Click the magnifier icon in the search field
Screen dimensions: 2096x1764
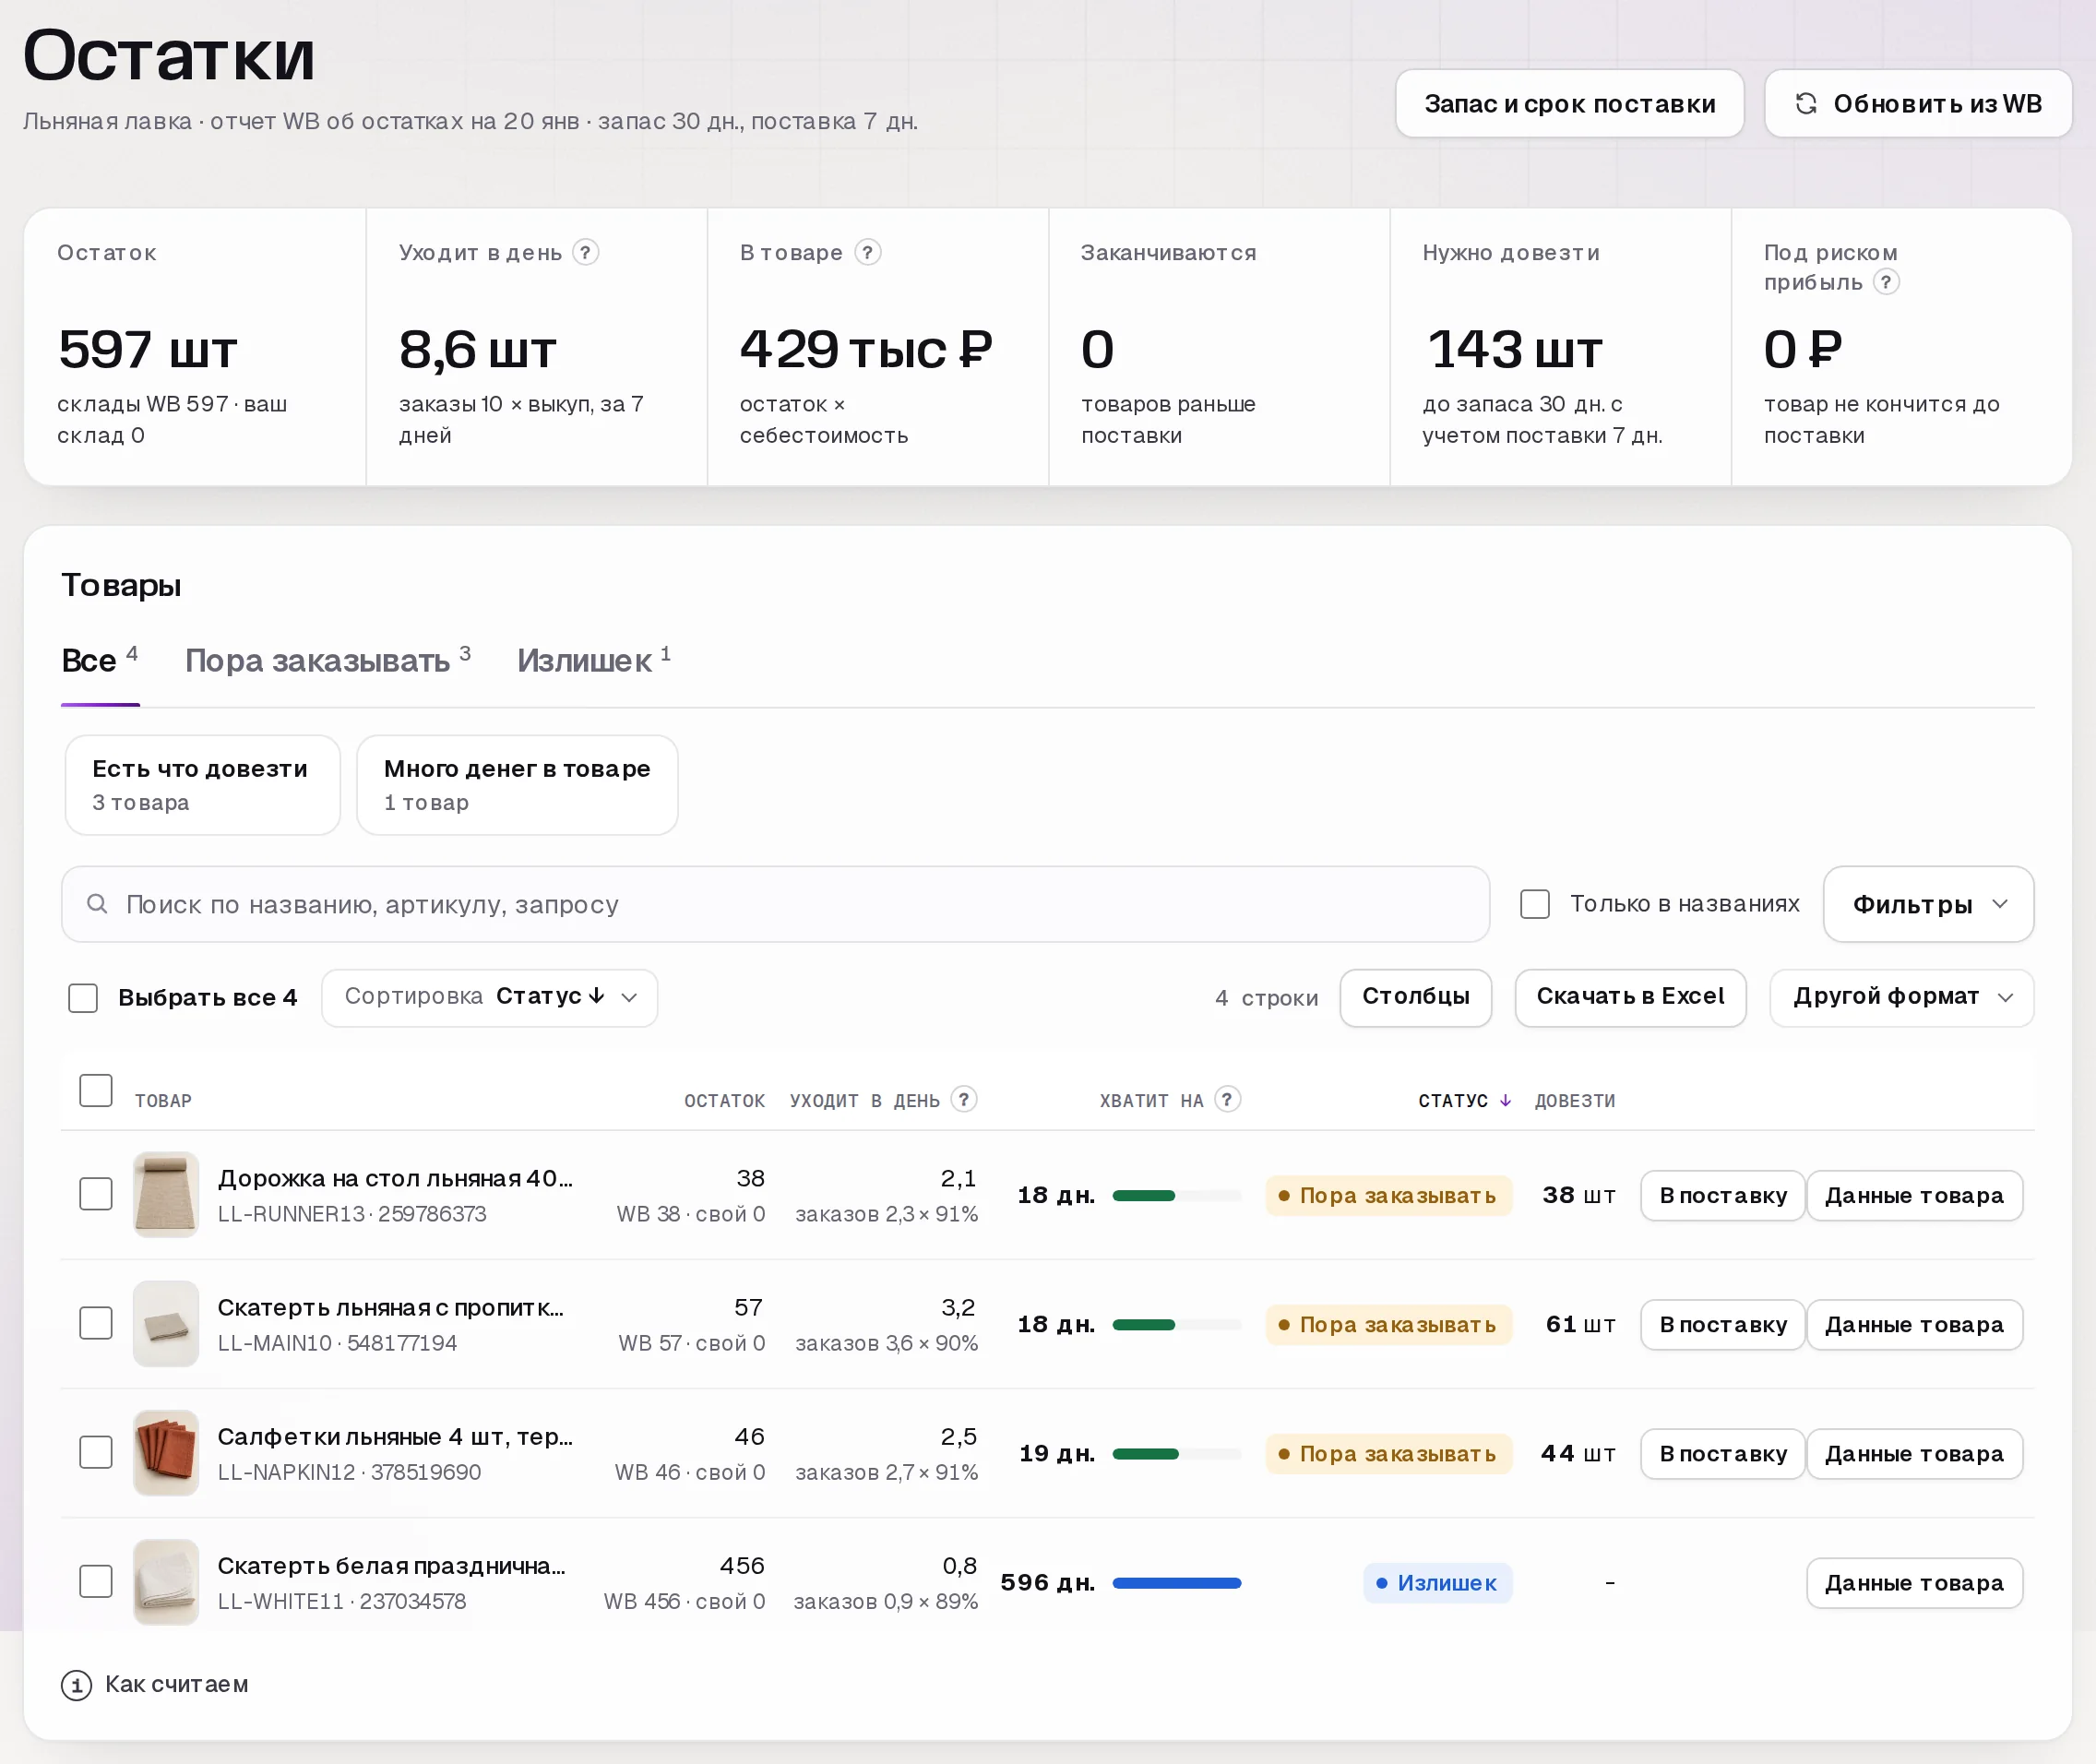(97, 904)
